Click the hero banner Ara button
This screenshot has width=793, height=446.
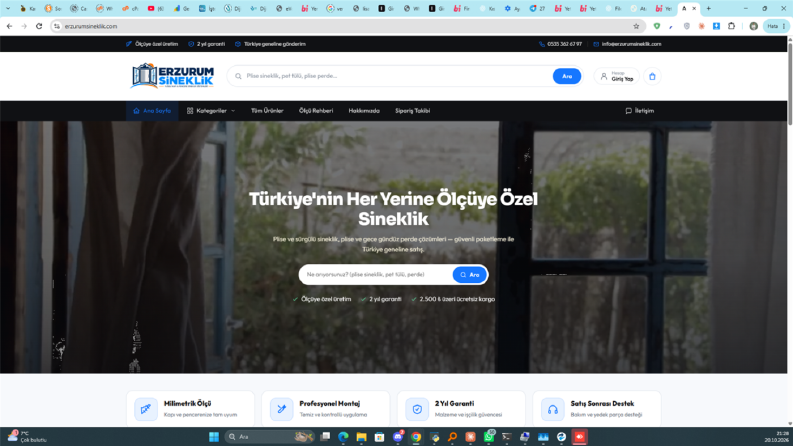[x=470, y=275]
